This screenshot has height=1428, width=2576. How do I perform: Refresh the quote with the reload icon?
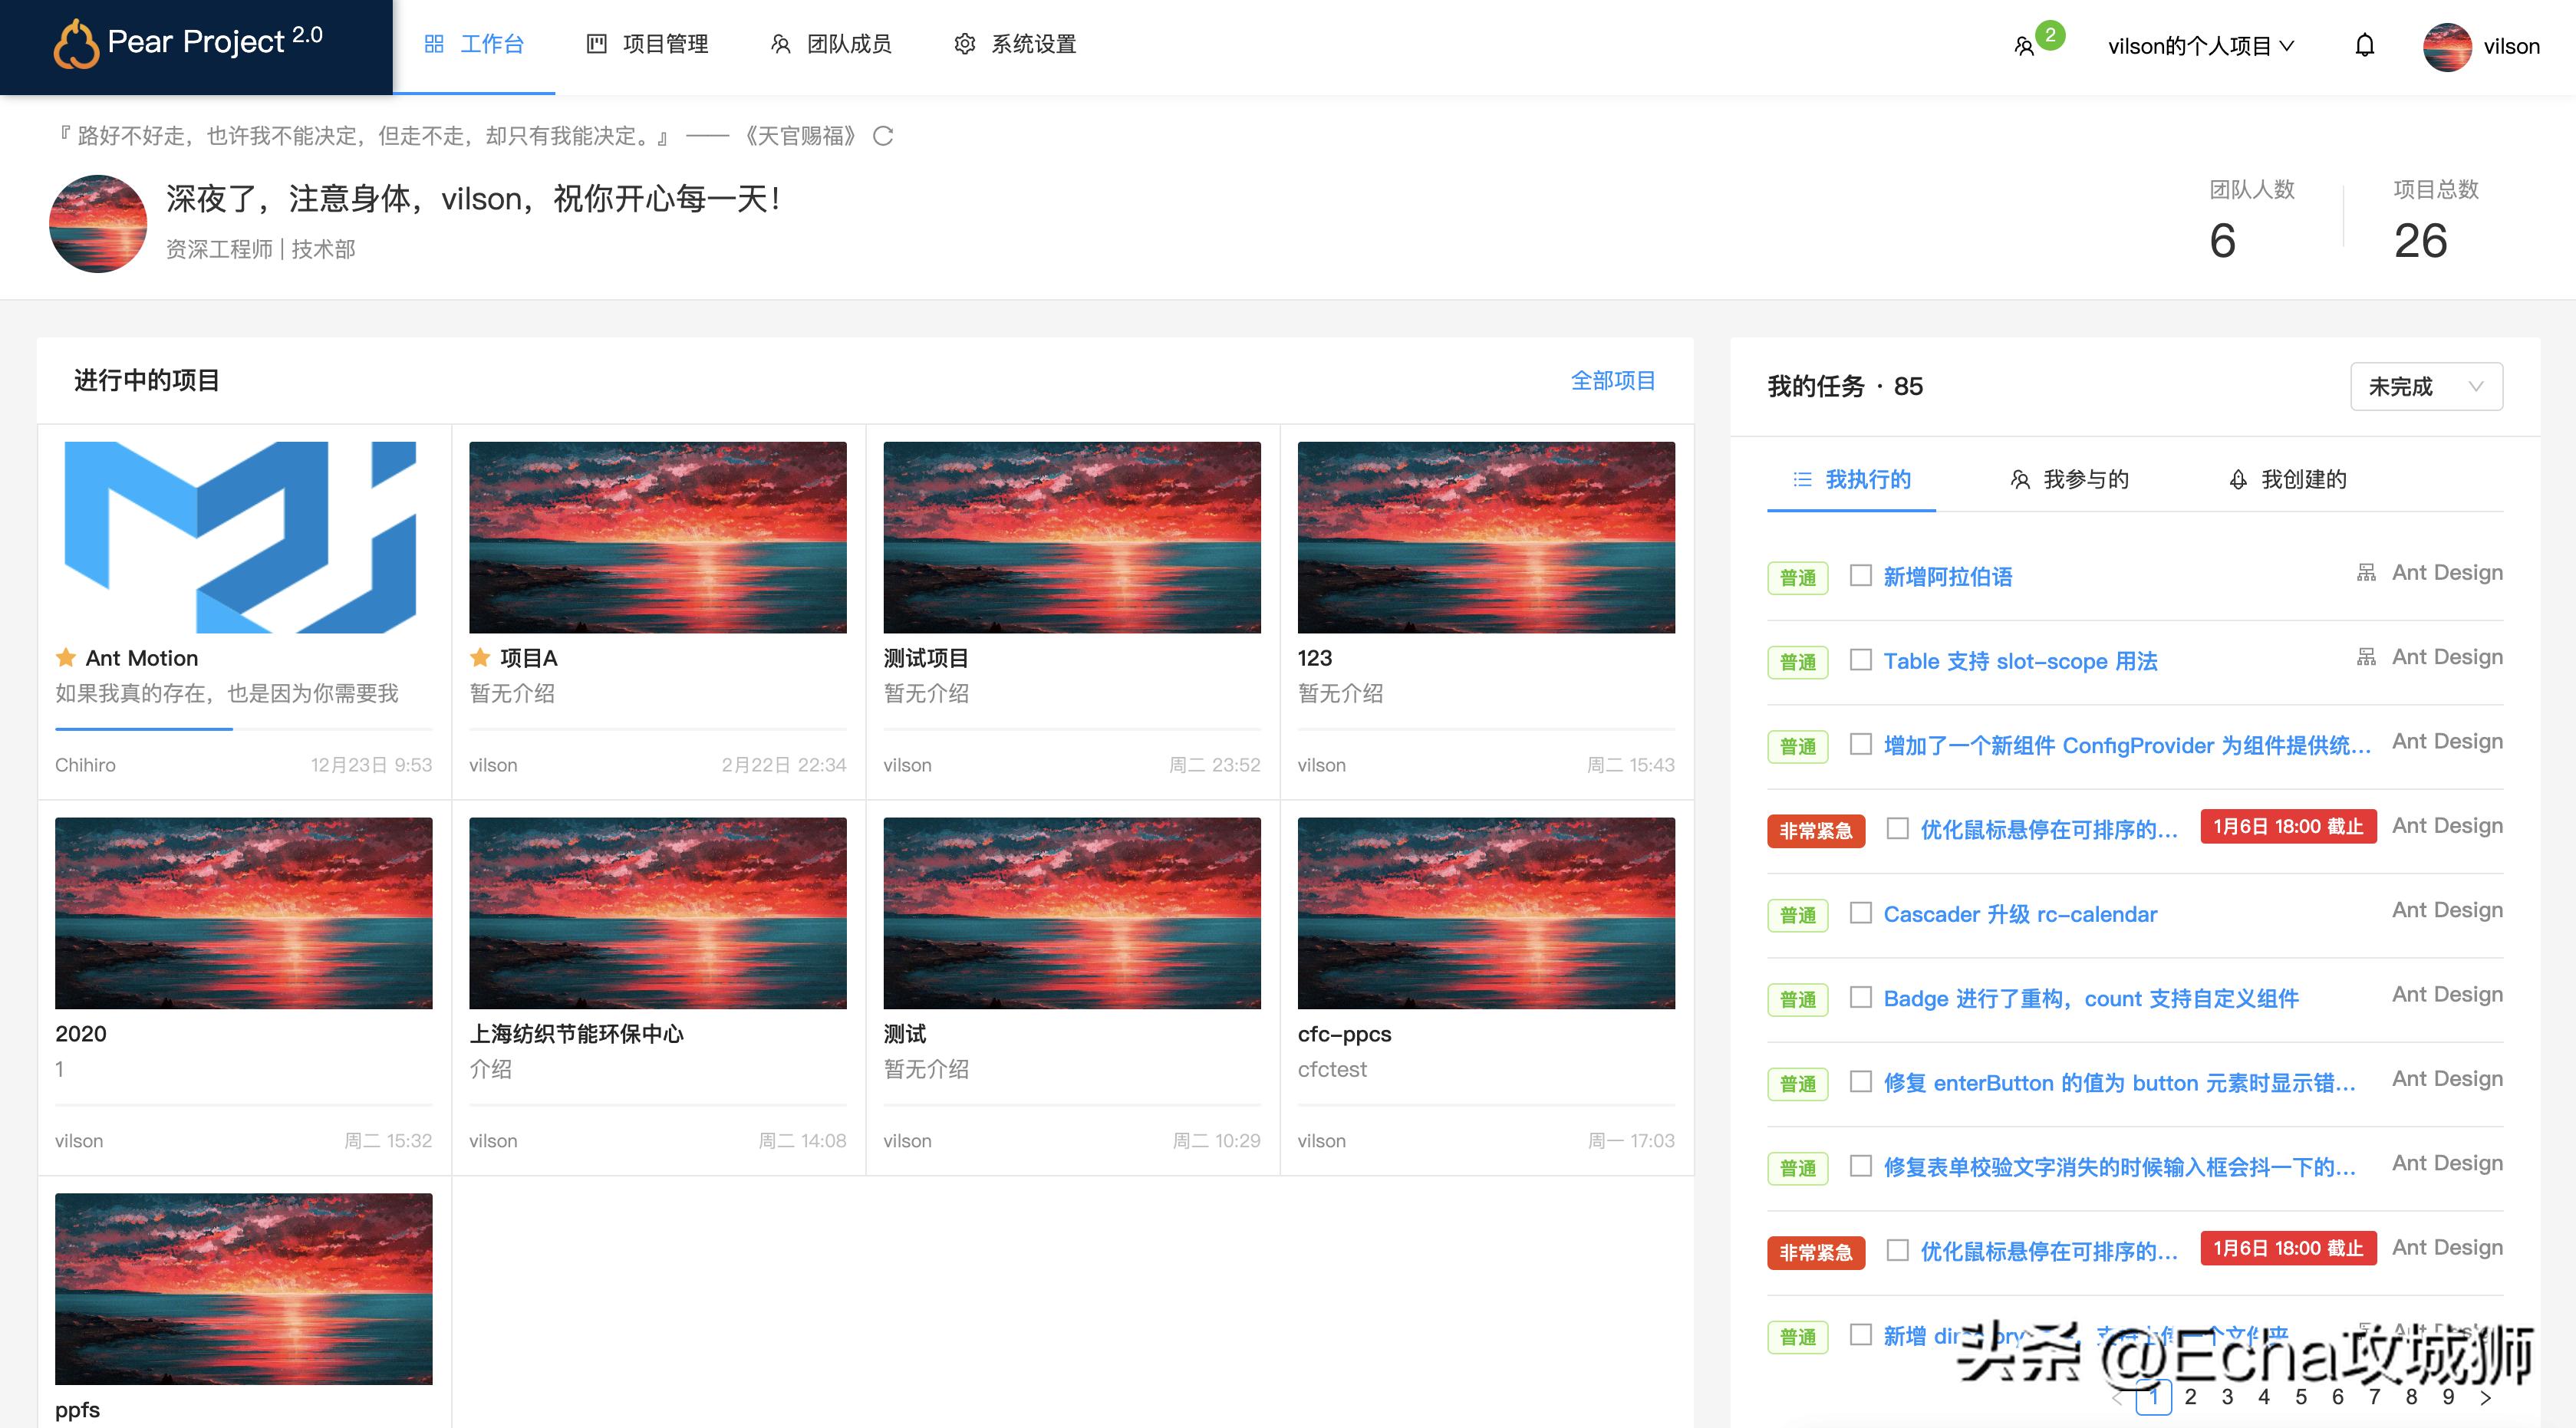pyautogui.click(x=882, y=136)
